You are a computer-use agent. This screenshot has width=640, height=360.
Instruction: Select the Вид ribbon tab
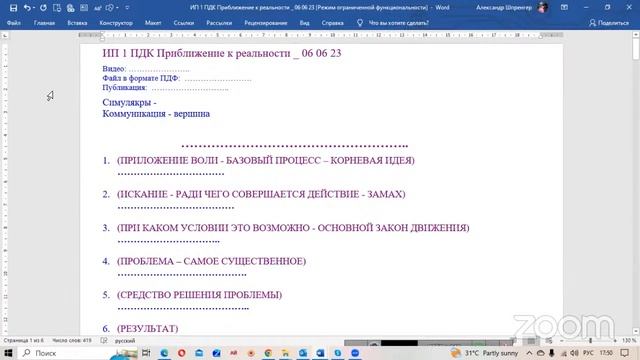pos(304,23)
